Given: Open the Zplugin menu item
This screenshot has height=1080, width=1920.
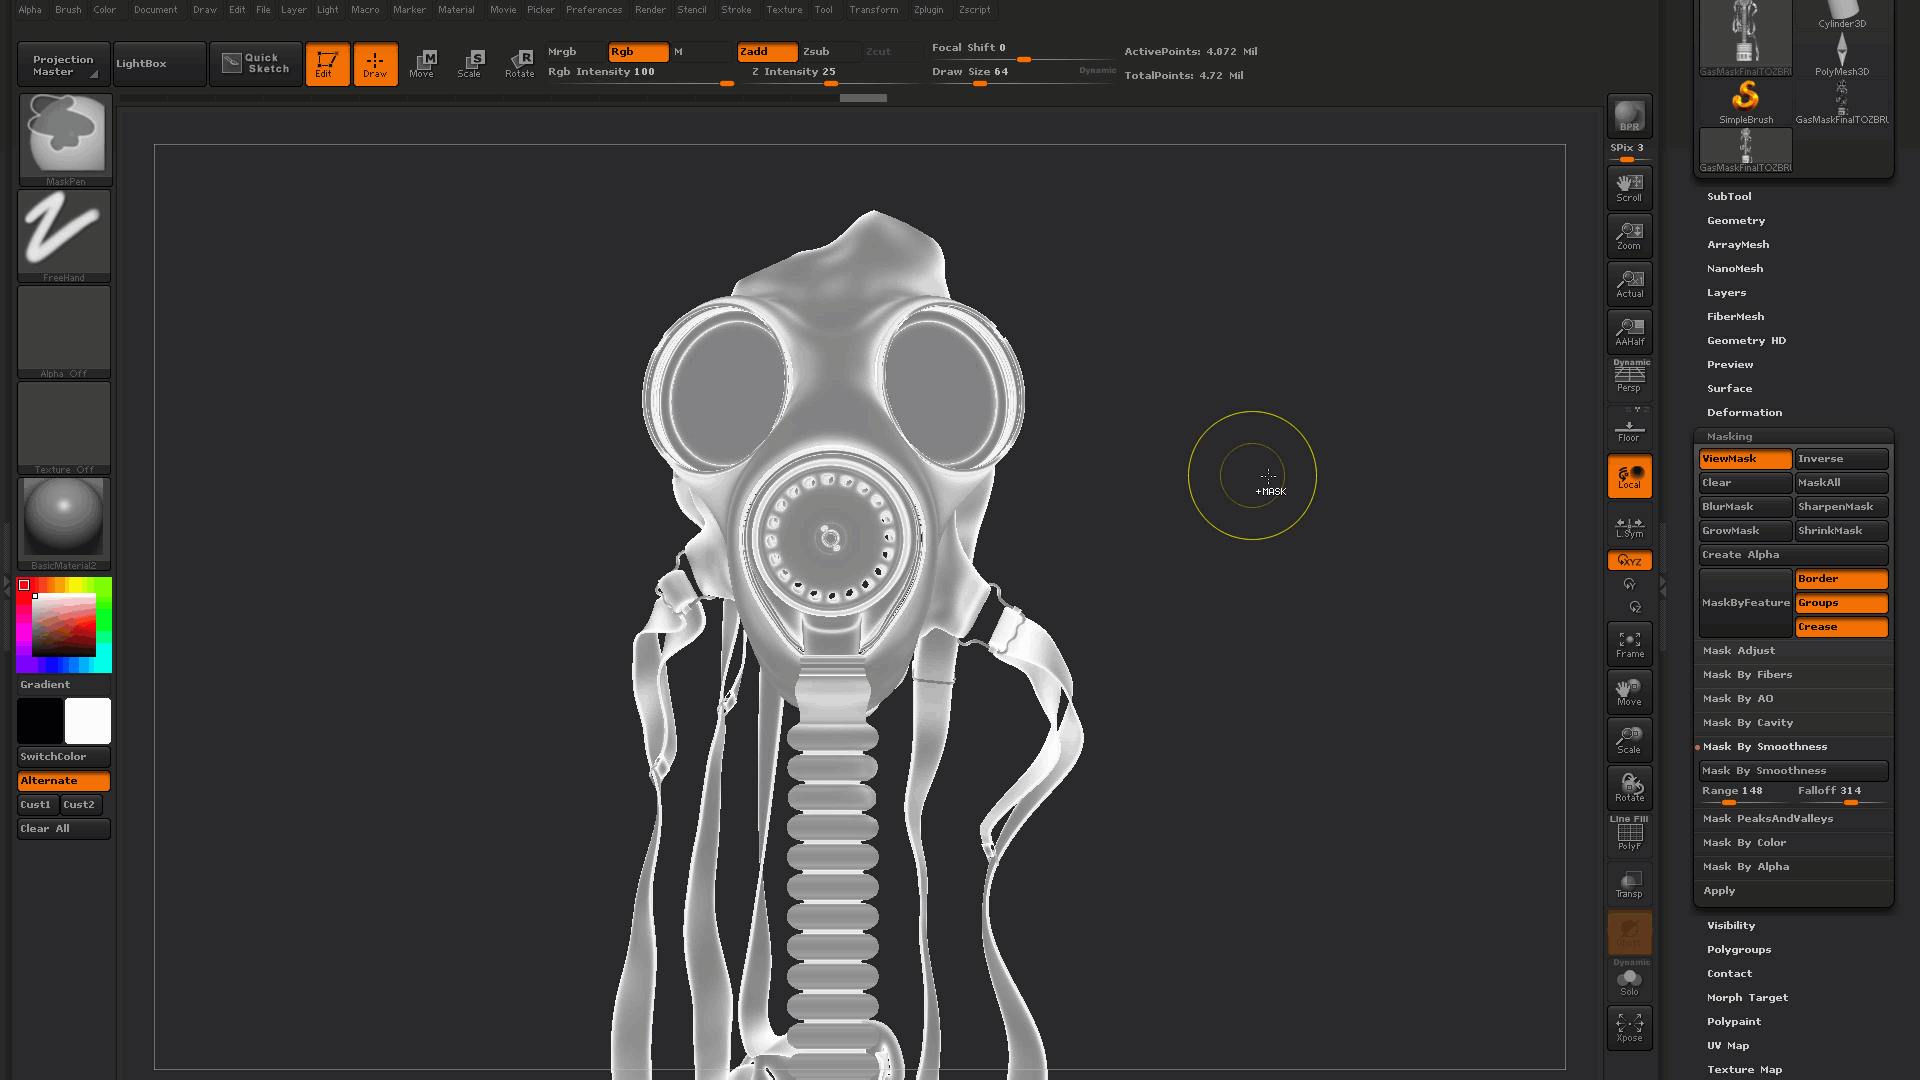Looking at the screenshot, I should point(926,9).
